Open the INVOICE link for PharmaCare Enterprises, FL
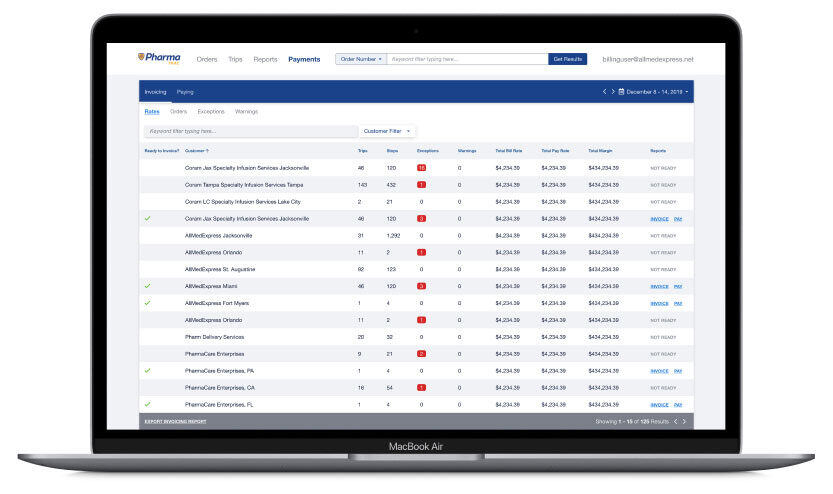Screen dimensions: 833x494 [659, 405]
